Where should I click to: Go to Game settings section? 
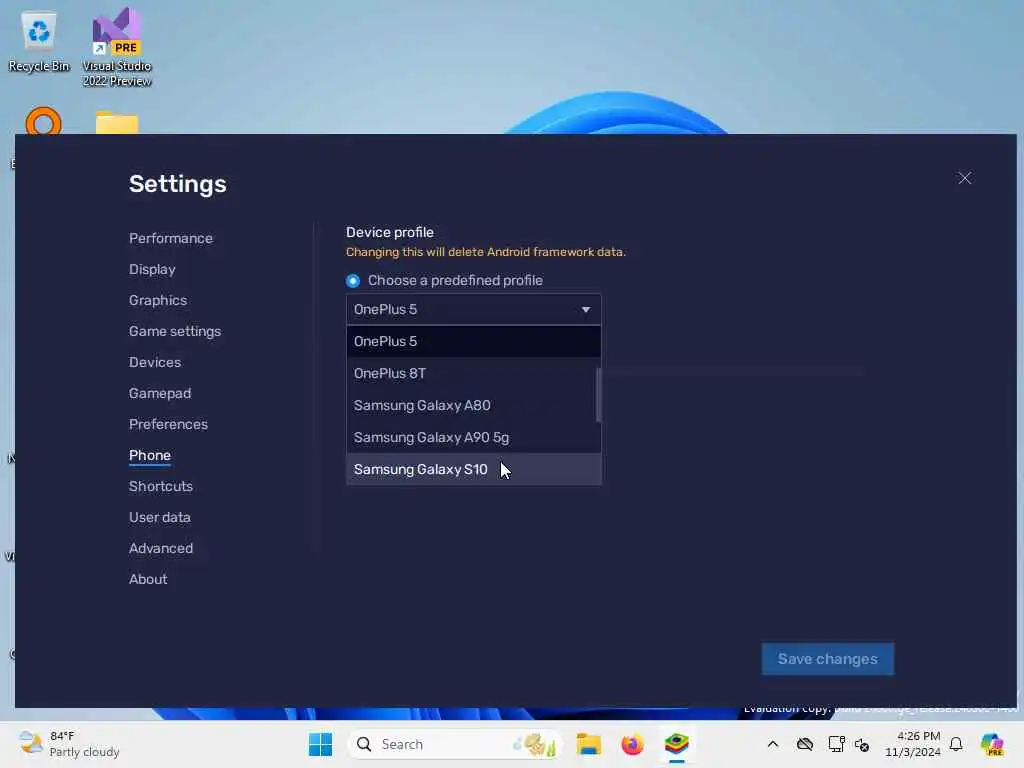[x=175, y=331]
